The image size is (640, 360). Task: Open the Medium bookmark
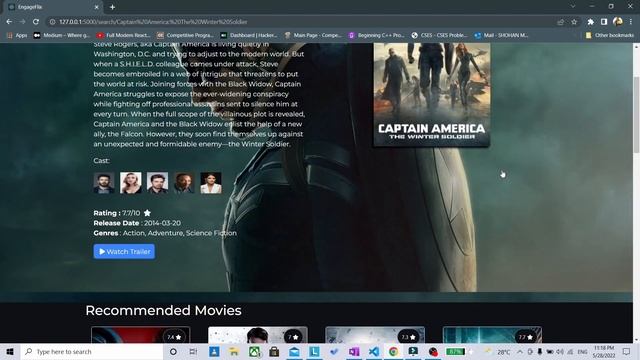point(62,36)
